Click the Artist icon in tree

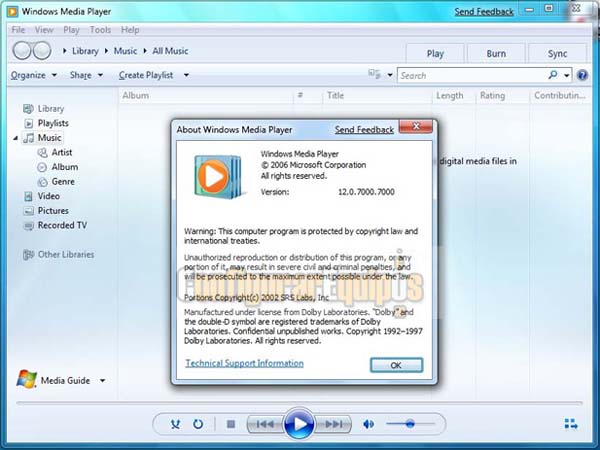tap(42, 153)
